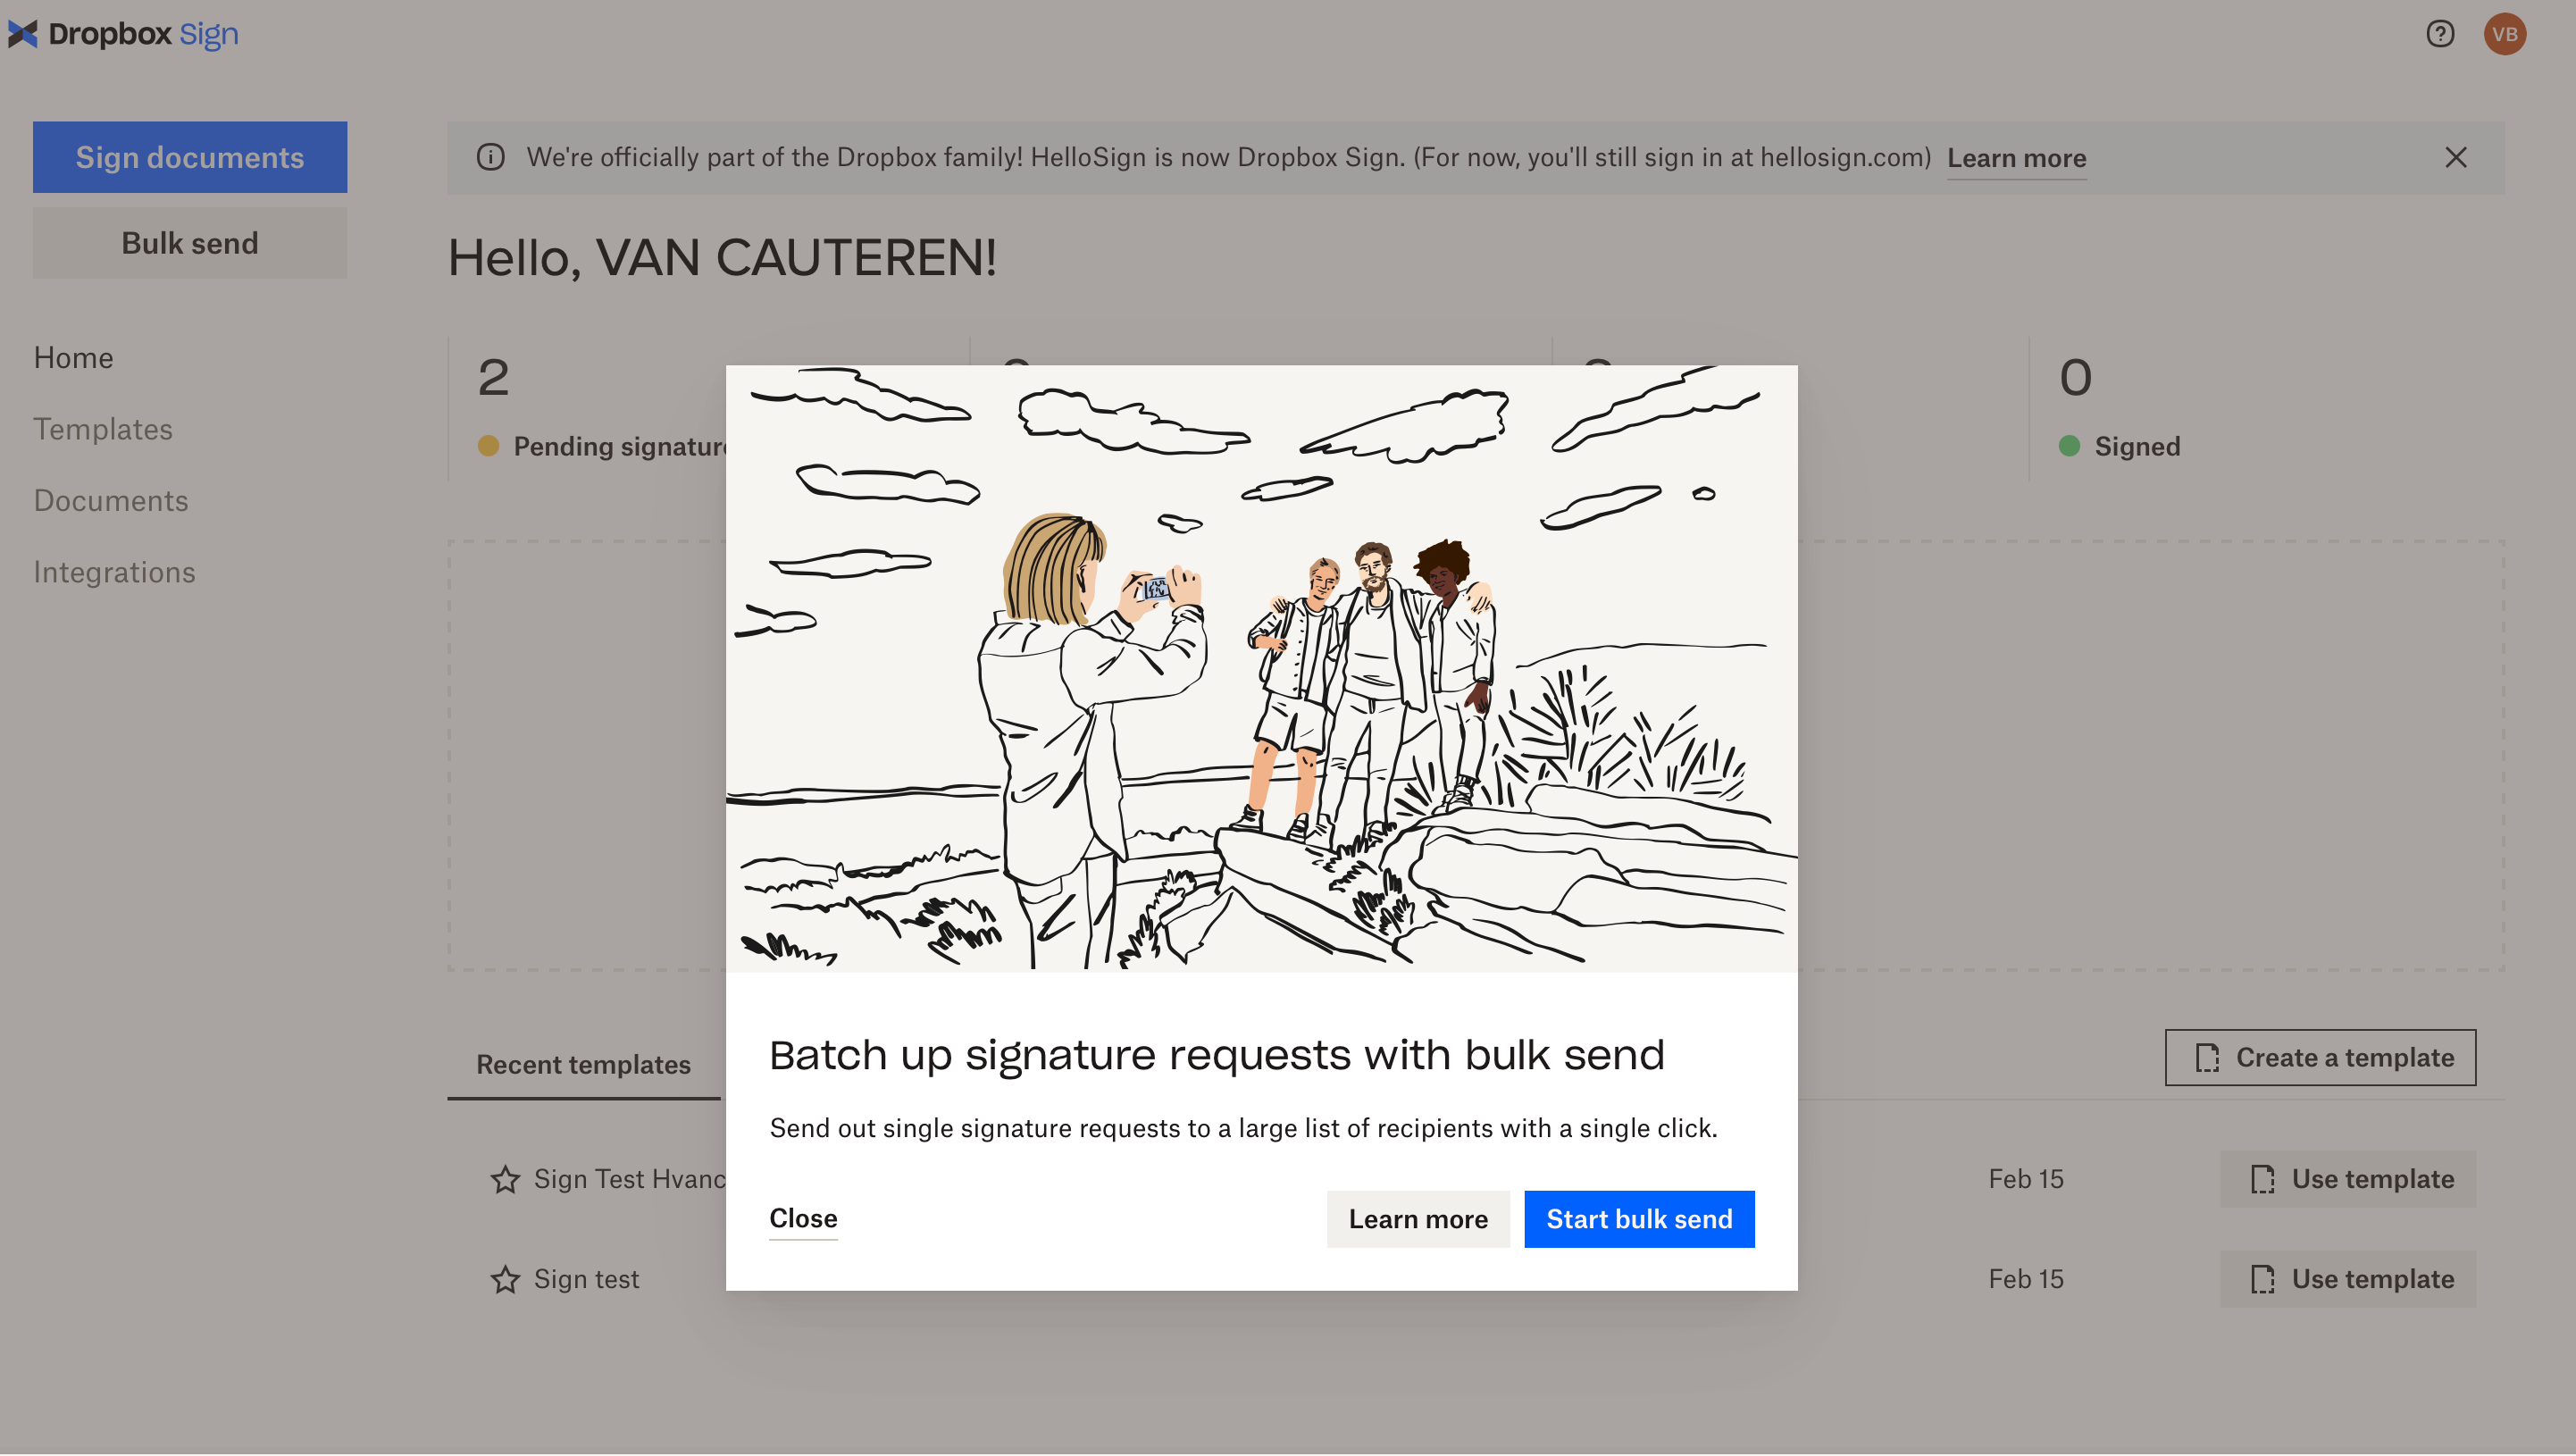Select the Home menu item

click(72, 357)
